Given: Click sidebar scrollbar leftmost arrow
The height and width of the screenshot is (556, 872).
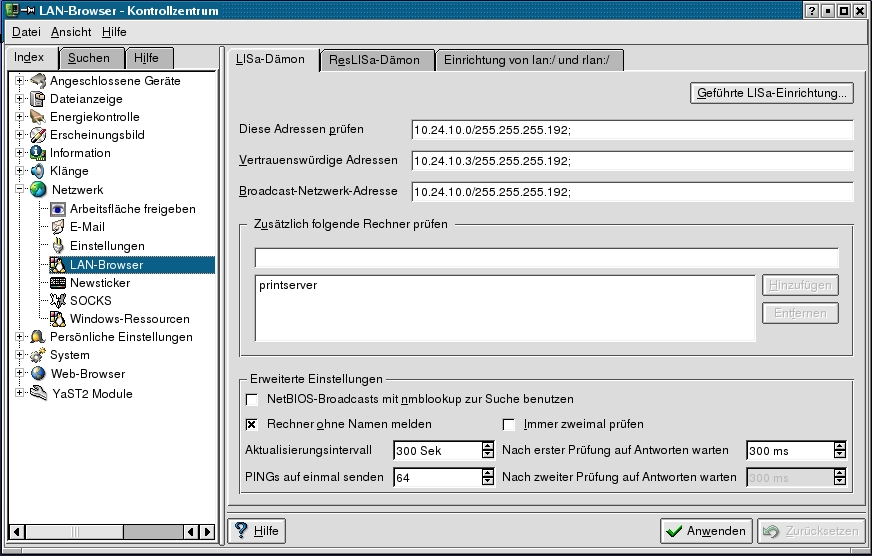Looking at the screenshot, I should pos(17,532).
